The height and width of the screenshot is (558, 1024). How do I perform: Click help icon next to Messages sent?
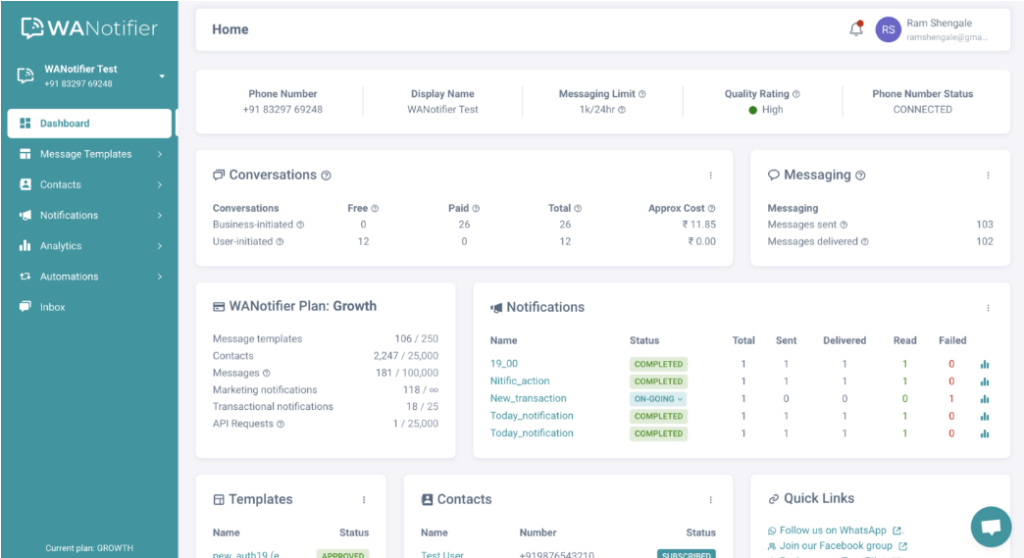click(843, 225)
